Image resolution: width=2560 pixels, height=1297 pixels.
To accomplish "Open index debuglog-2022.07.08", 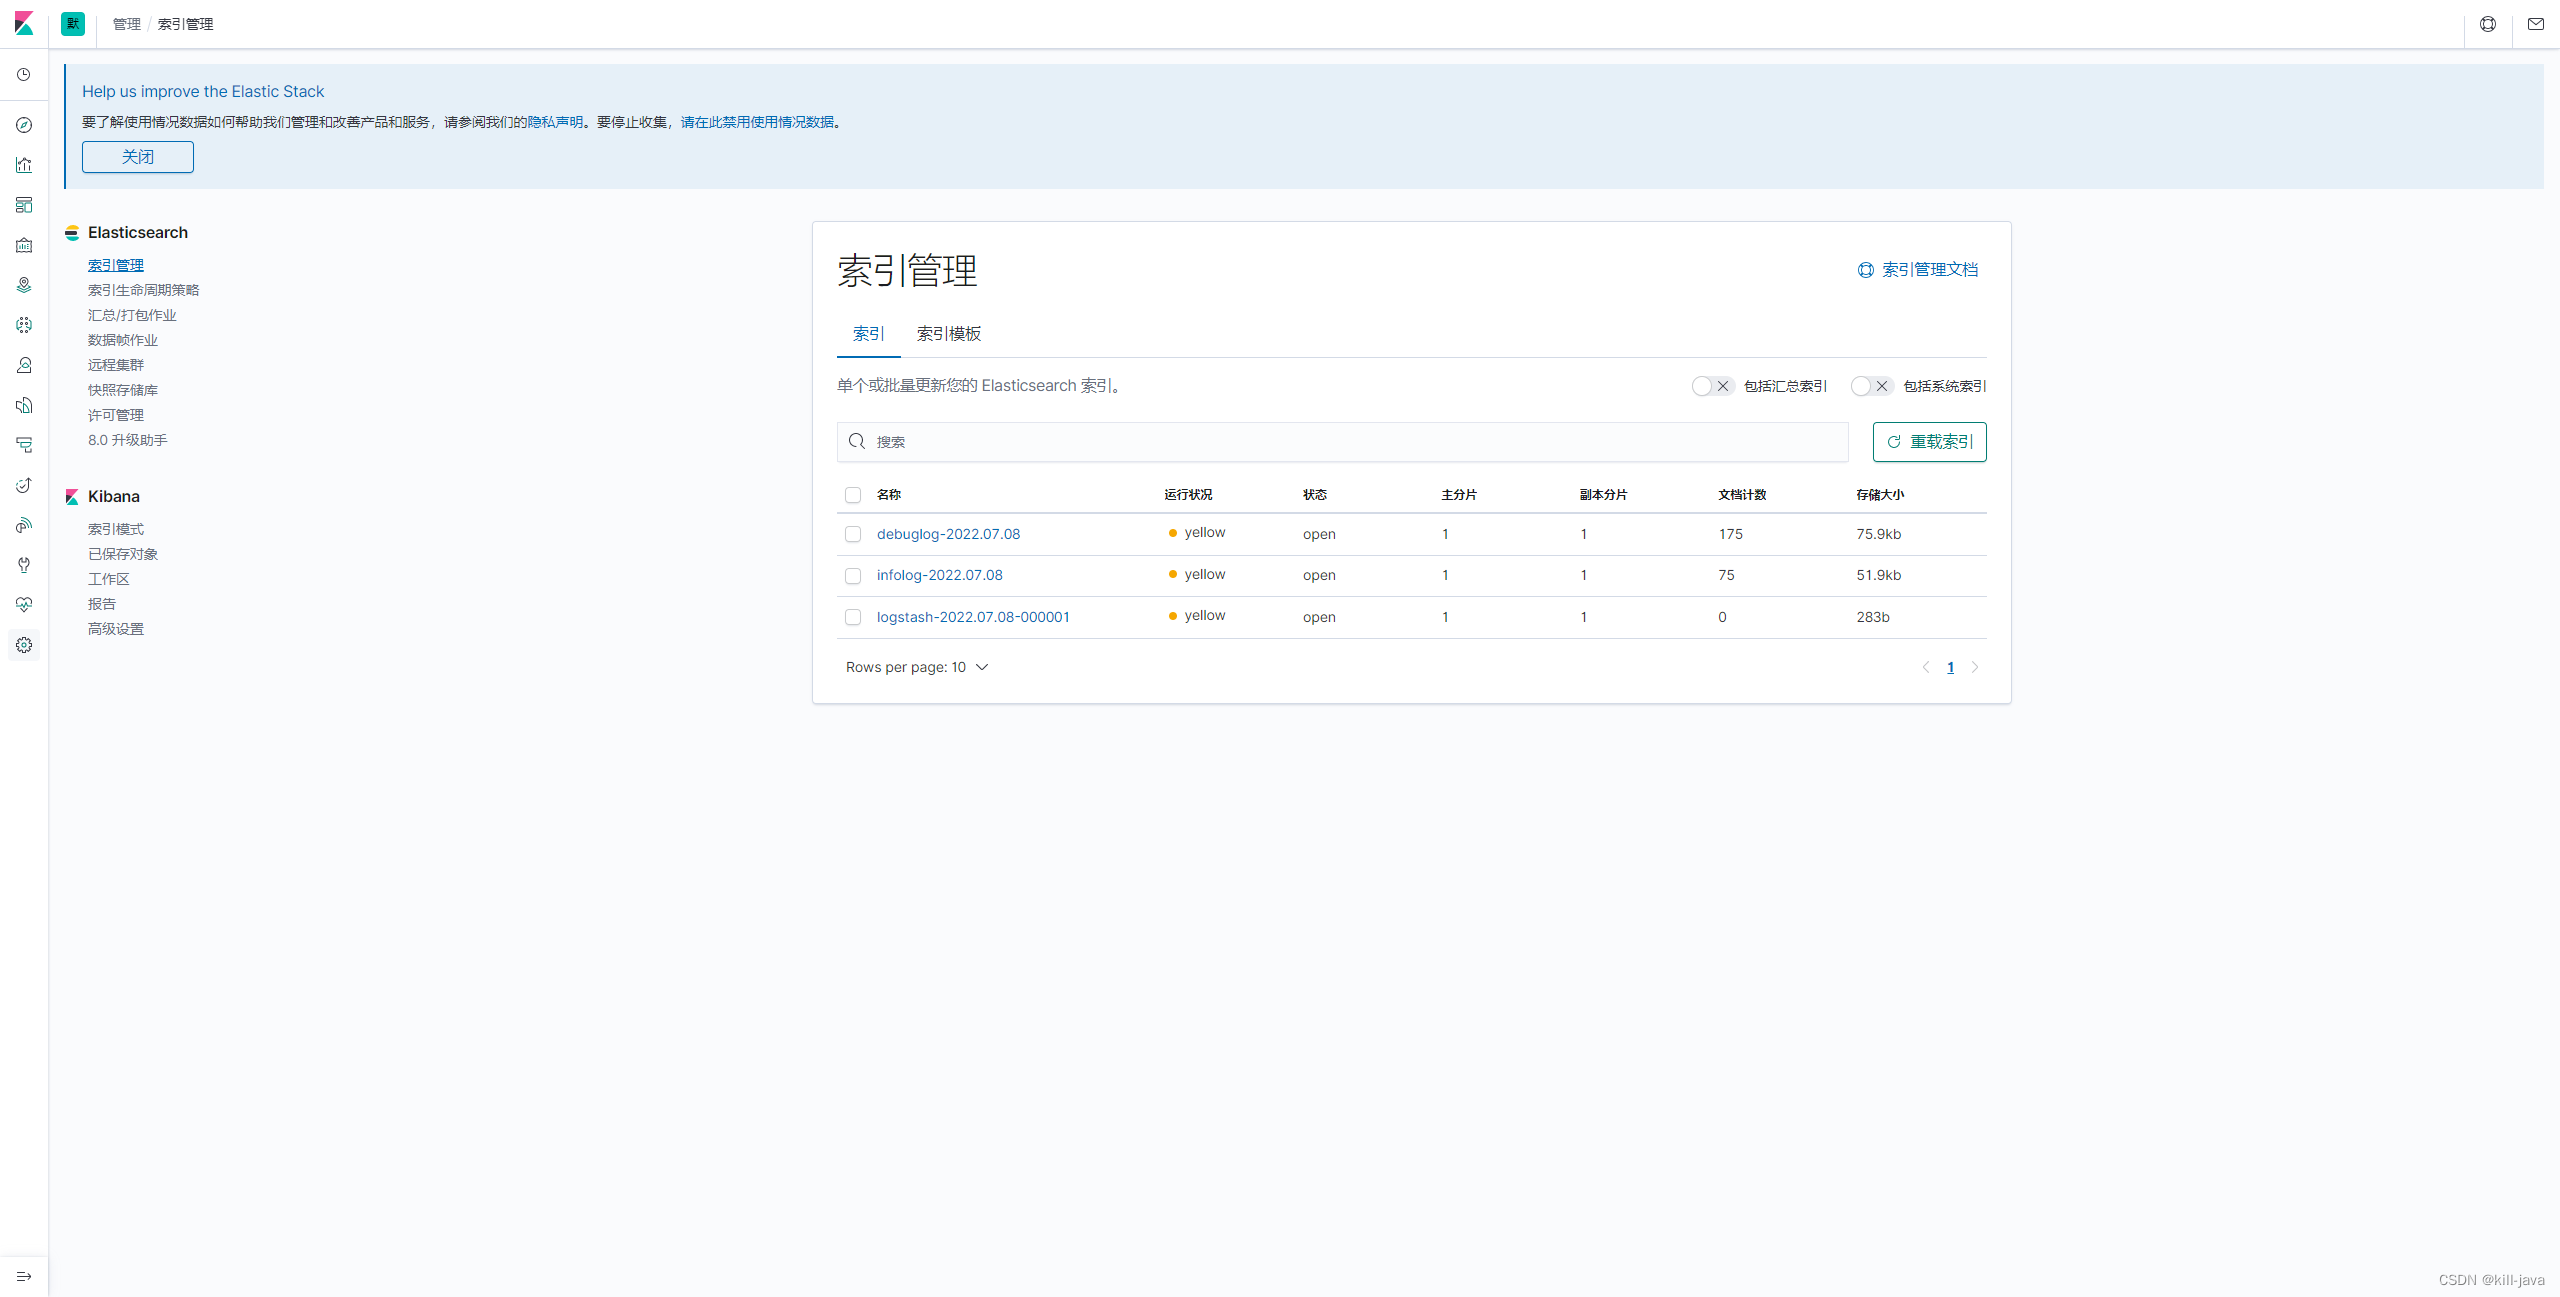I will point(948,534).
